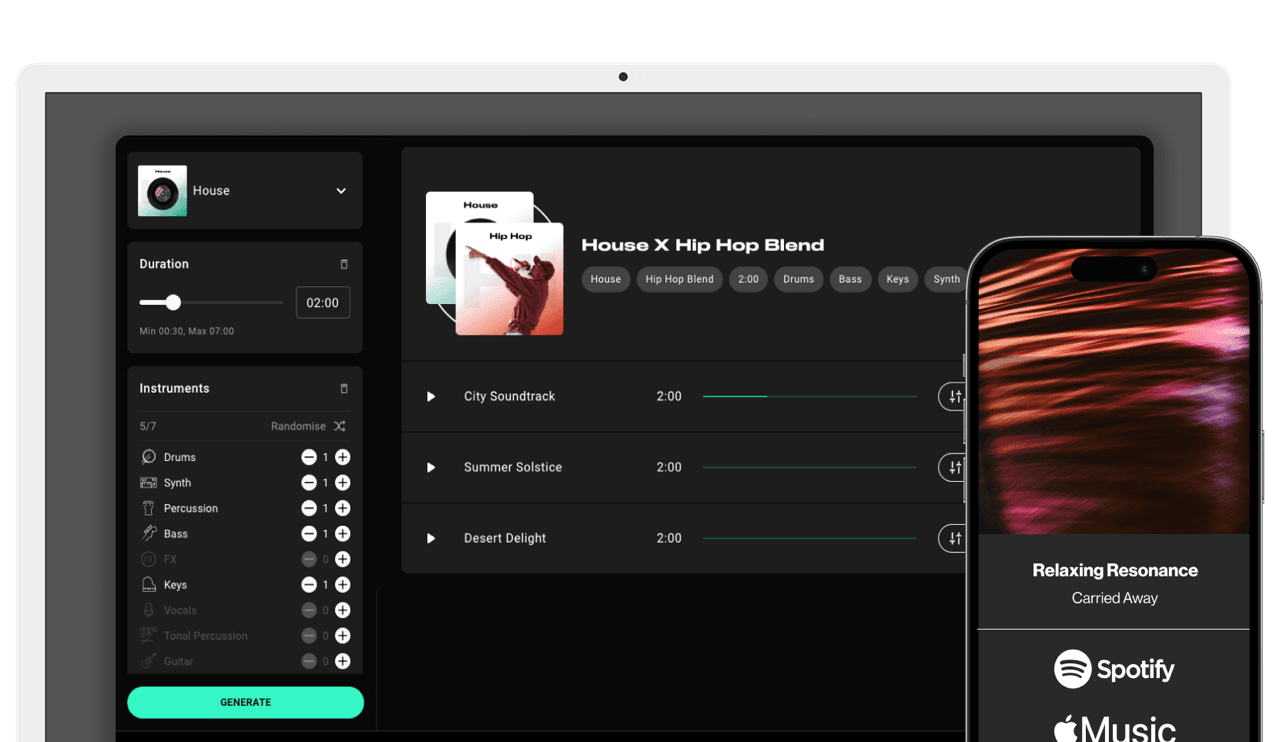Open mixer settings for City Soundtrack
Image resolution: width=1280 pixels, height=742 pixels.
click(953, 397)
